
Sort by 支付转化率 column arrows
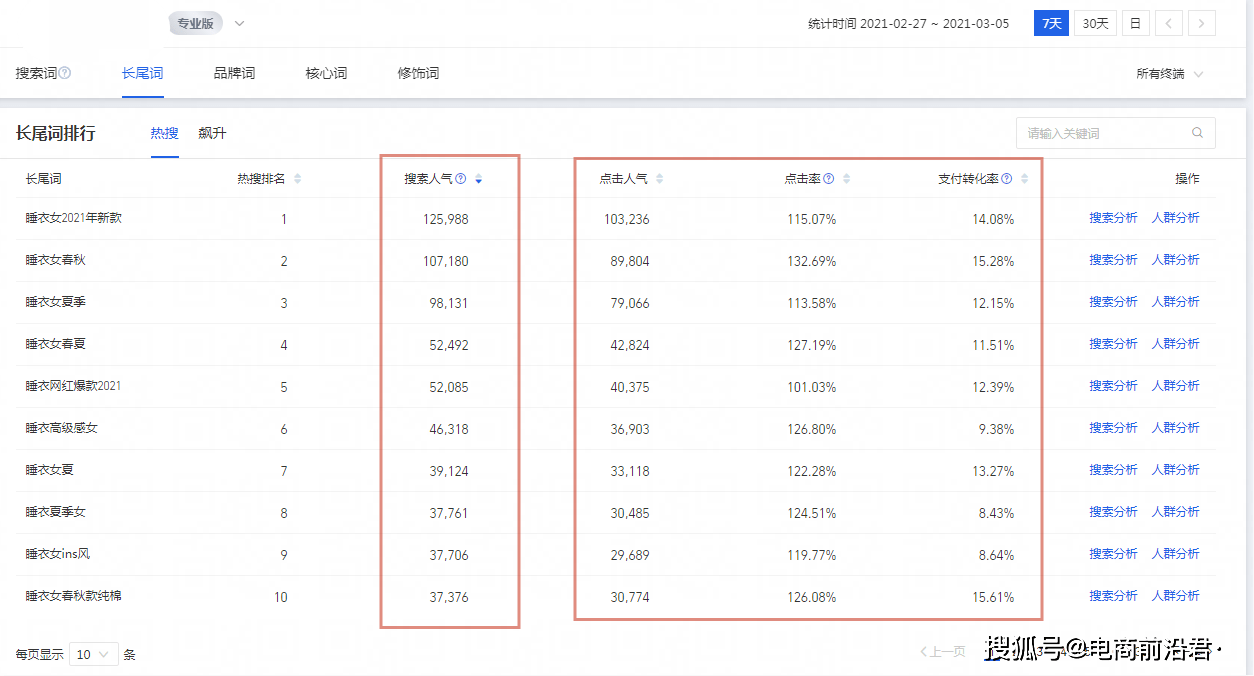[1025, 179]
